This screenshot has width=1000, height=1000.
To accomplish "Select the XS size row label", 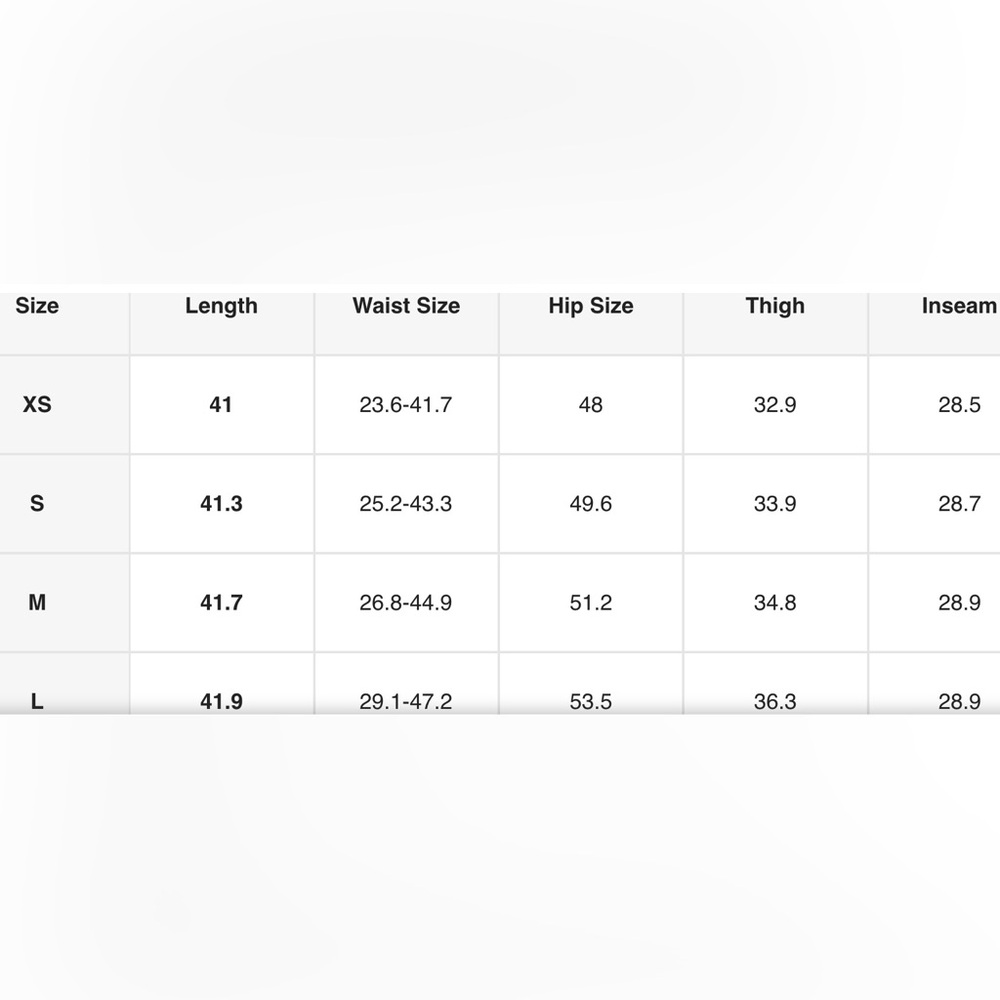I will [x=37, y=405].
